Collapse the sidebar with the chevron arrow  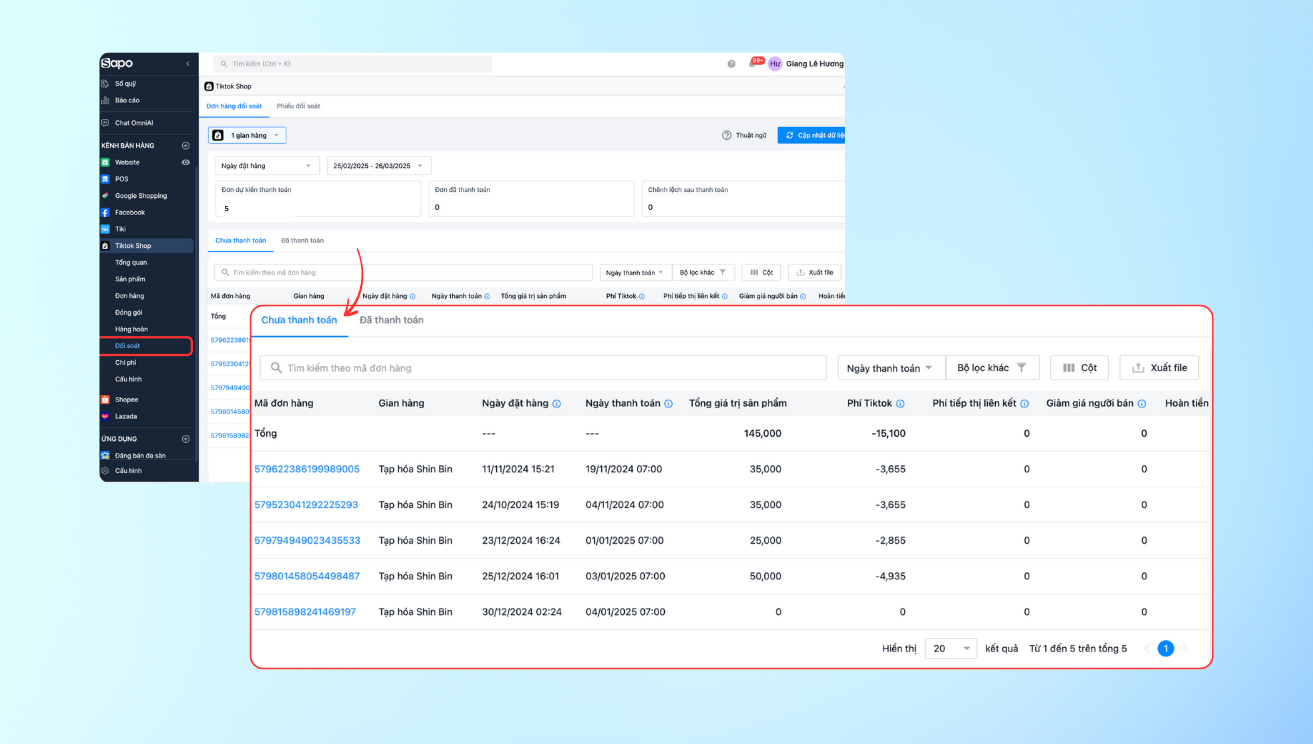[x=188, y=64]
